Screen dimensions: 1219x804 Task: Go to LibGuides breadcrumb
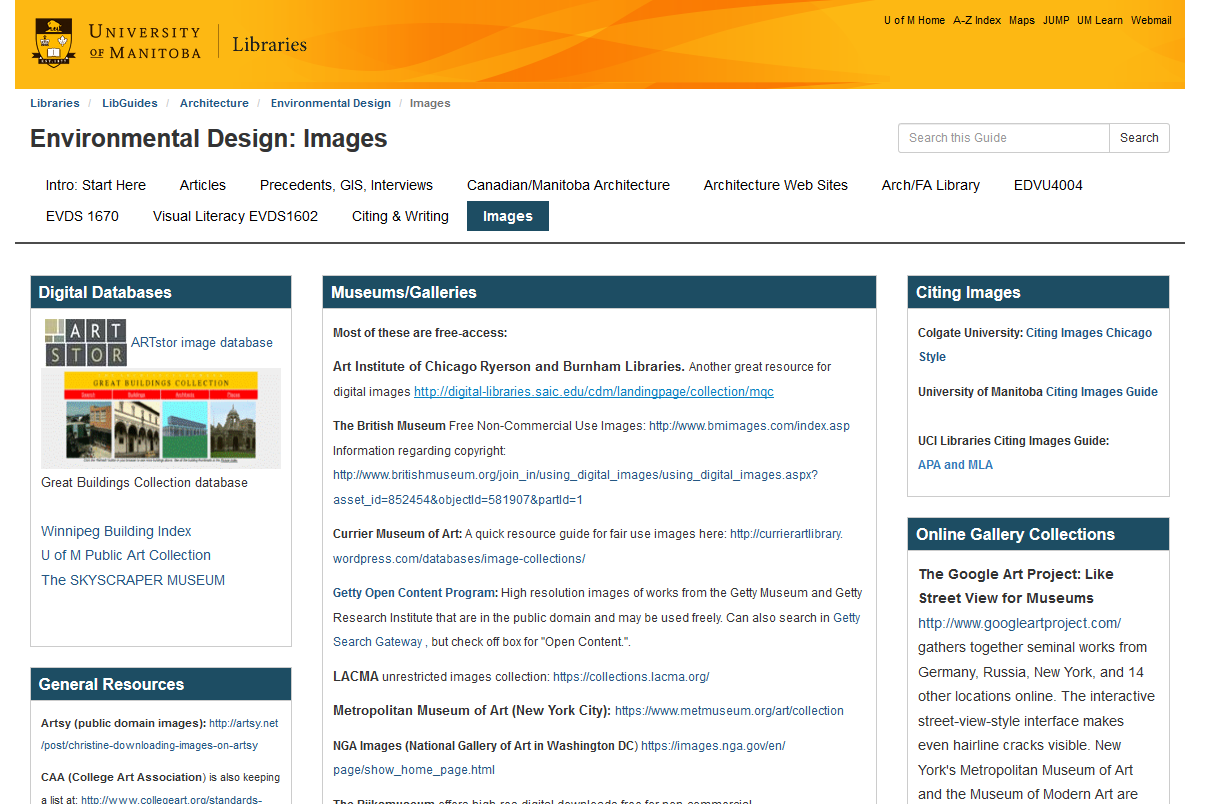point(130,103)
